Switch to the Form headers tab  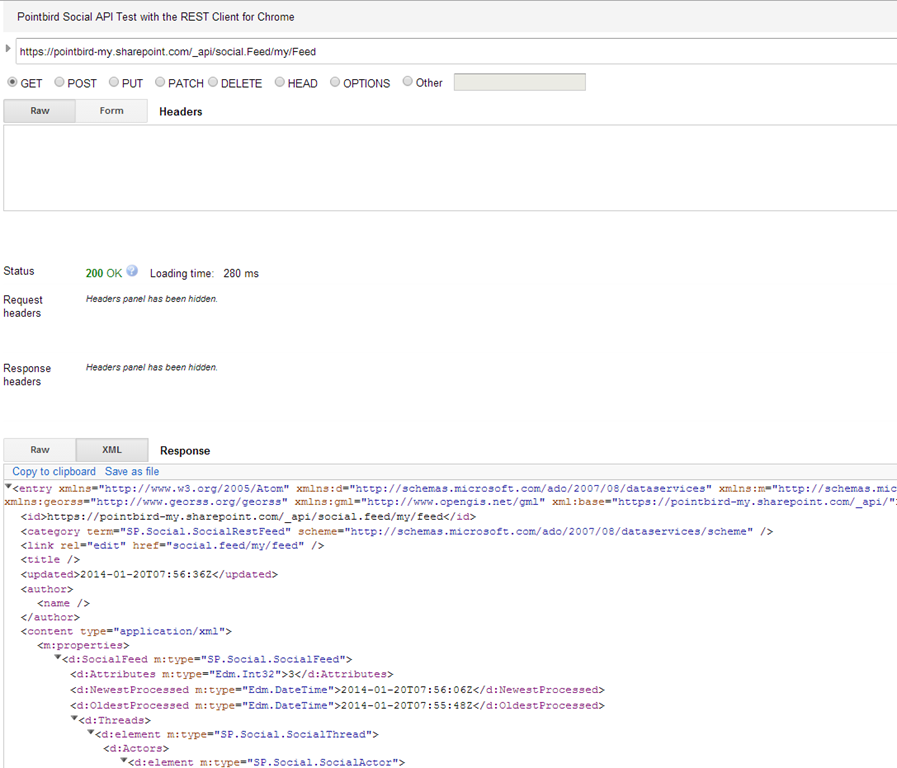pos(112,111)
